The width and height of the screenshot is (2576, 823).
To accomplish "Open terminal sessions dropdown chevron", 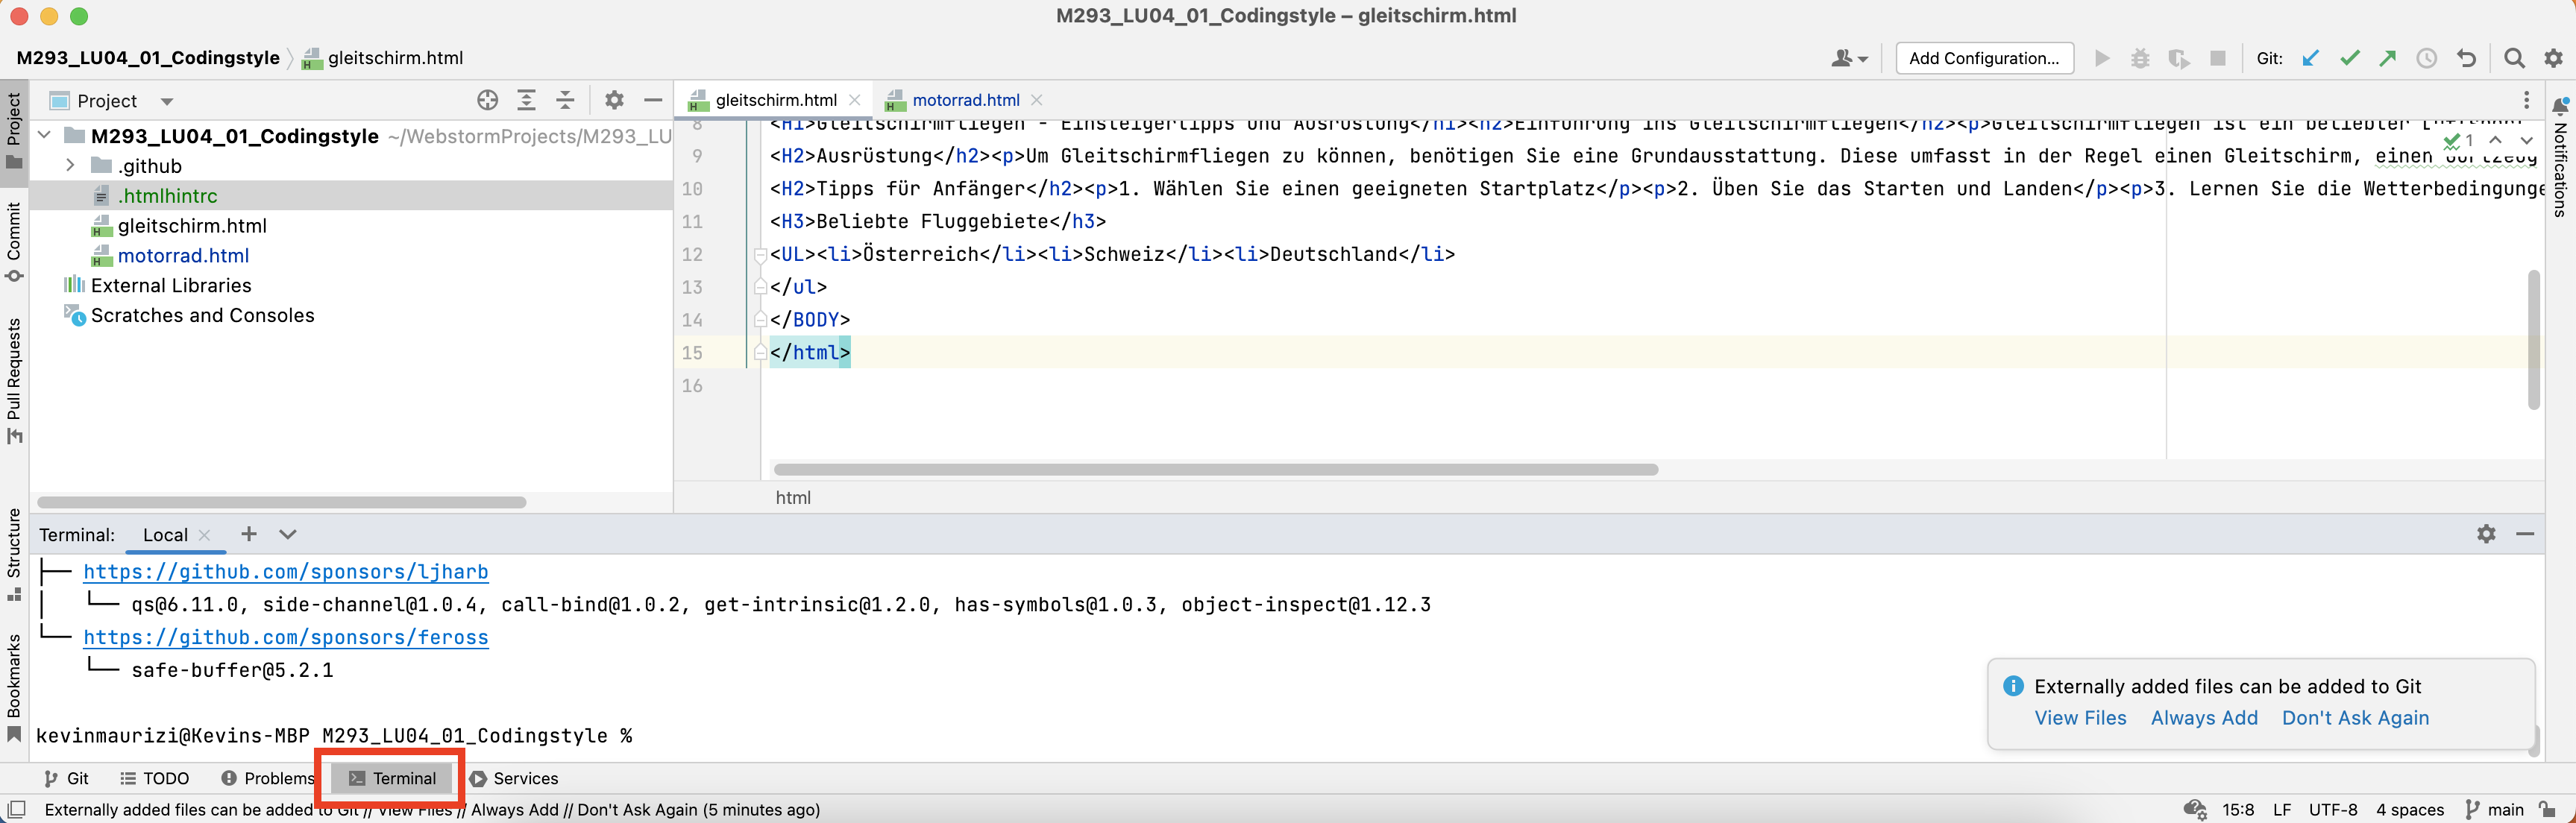I will click(x=288, y=534).
